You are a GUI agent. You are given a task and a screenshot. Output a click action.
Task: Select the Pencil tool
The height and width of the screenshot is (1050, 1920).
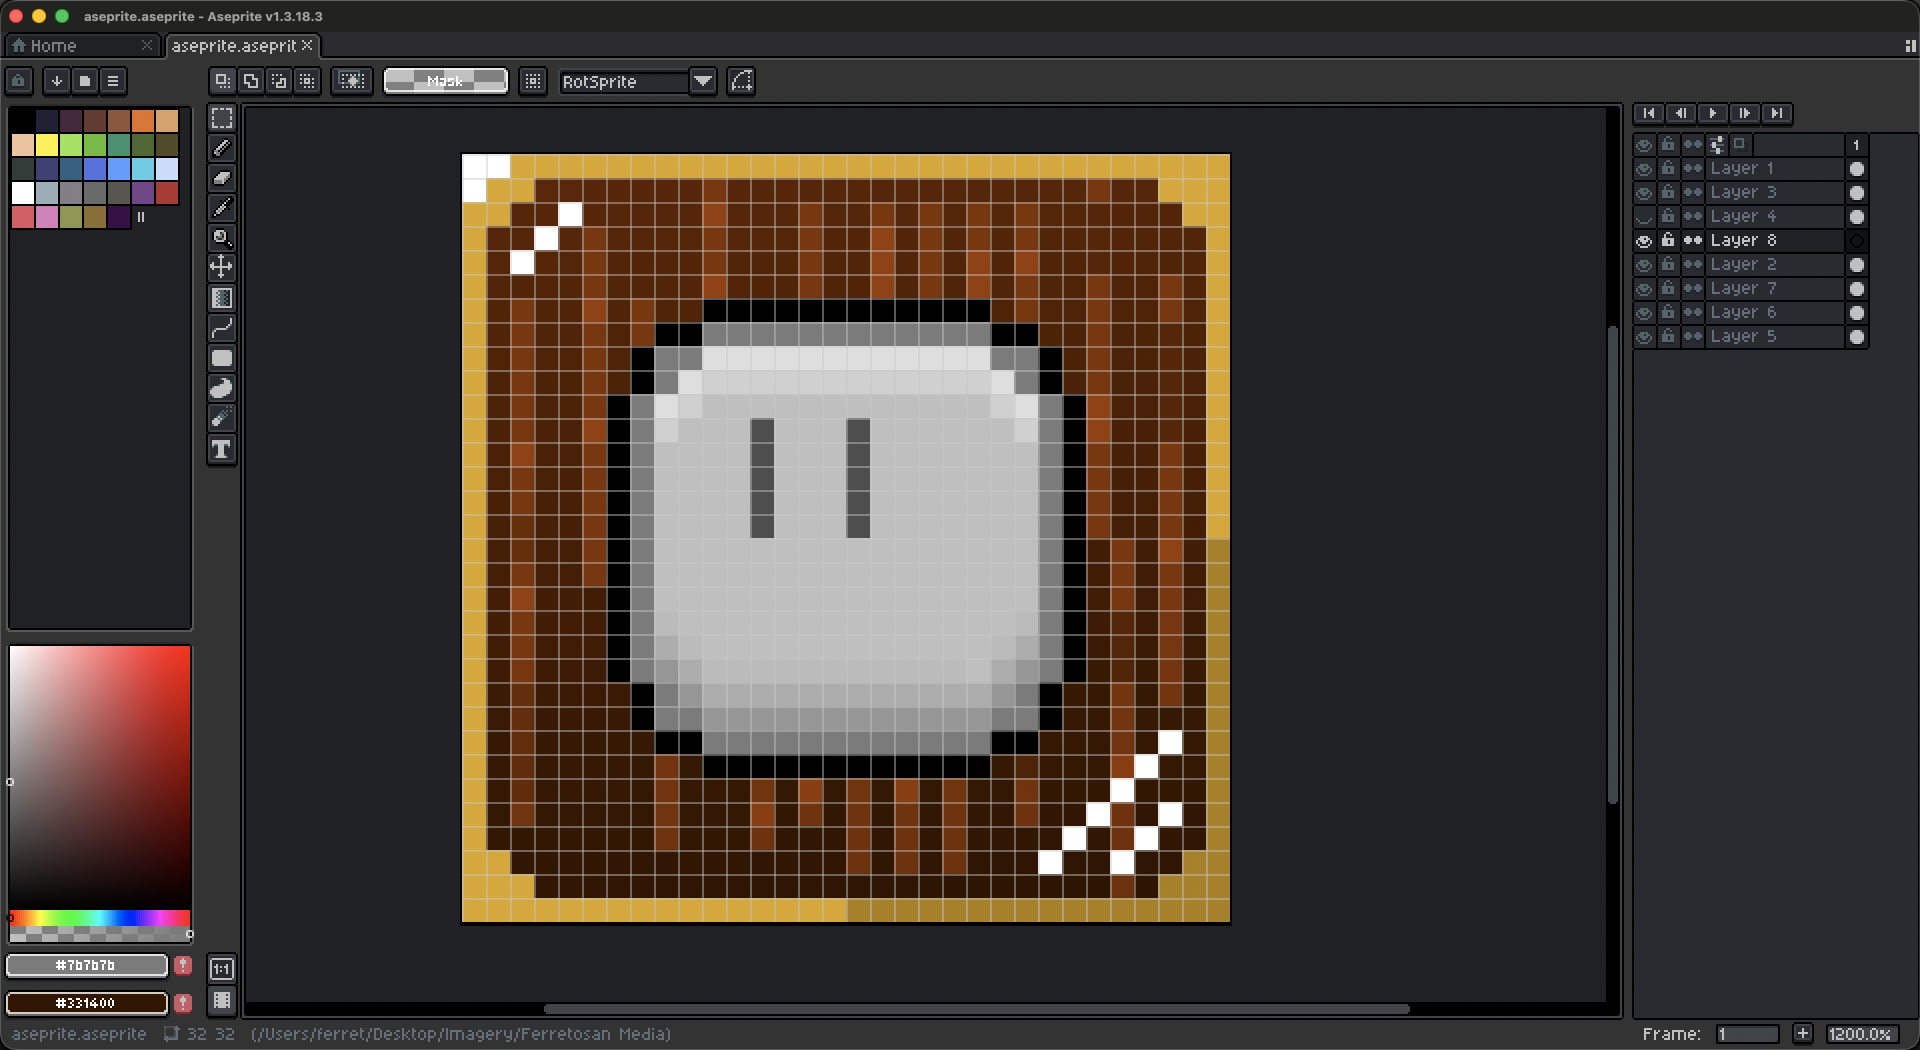(222, 148)
